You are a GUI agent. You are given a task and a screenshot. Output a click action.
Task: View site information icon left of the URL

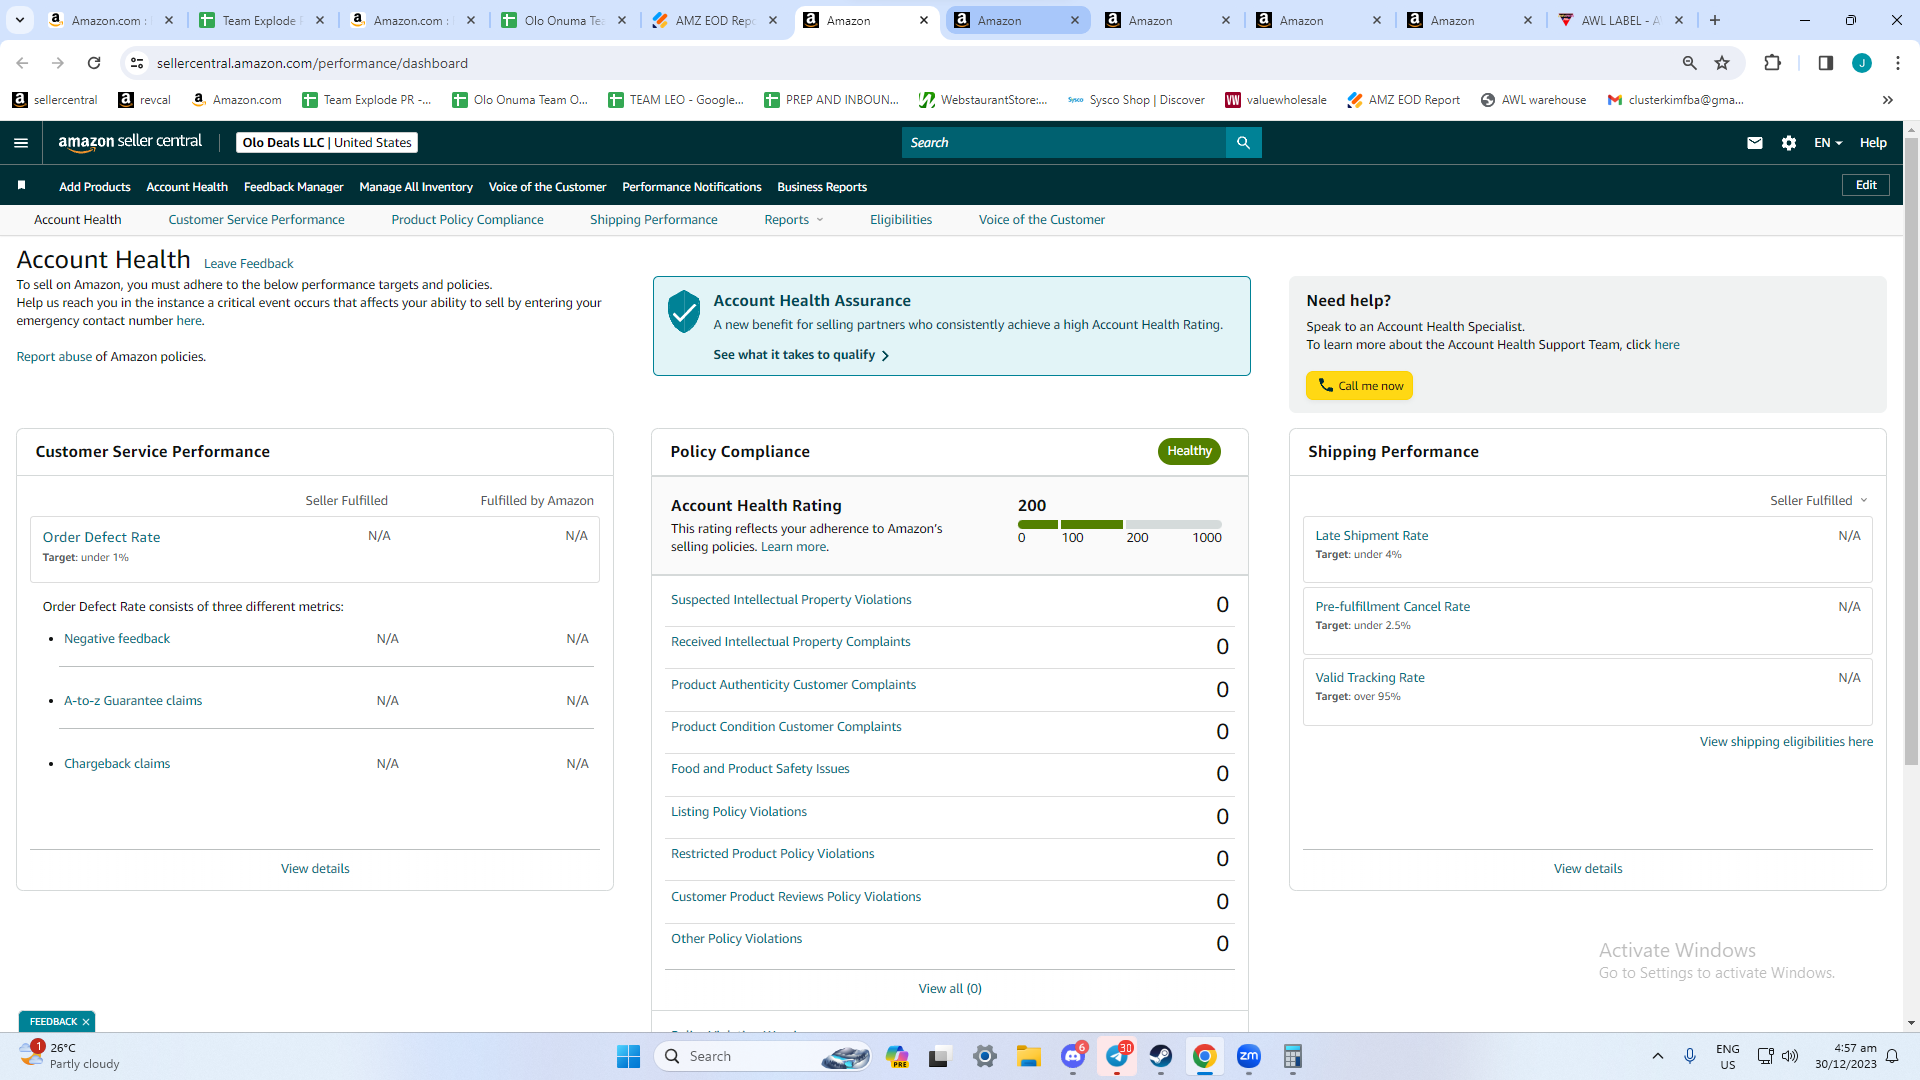click(x=137, y=63)
